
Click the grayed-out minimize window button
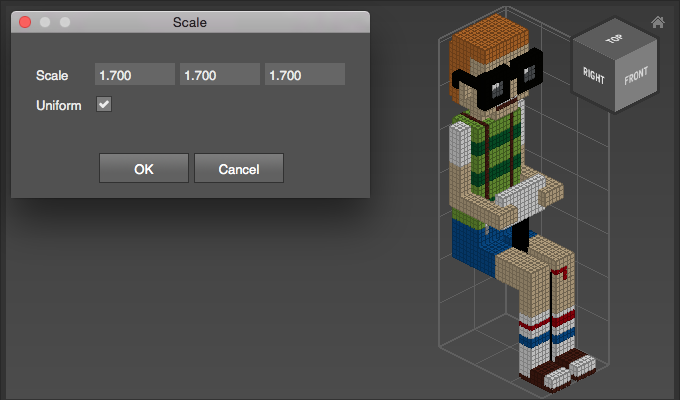46,21
